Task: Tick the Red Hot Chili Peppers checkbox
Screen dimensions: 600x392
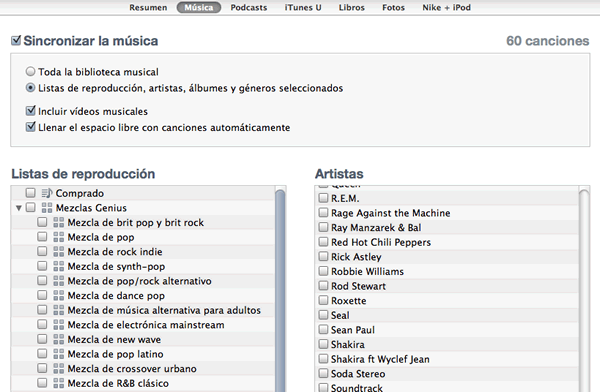Action: tap(323, 242)
